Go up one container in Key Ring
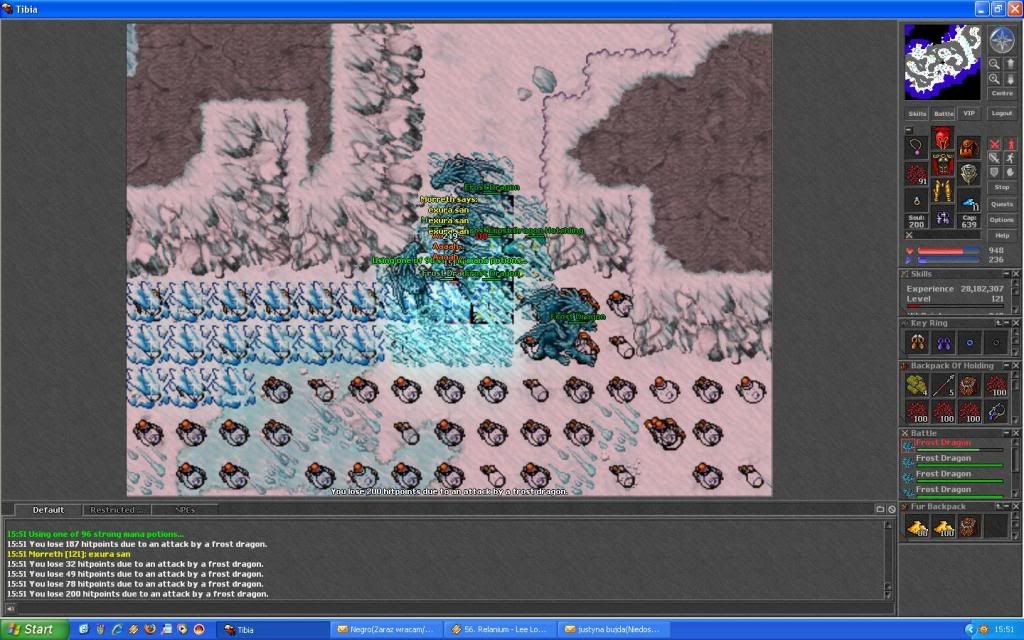Screen dimensions: 1024x640 [999, 323]
